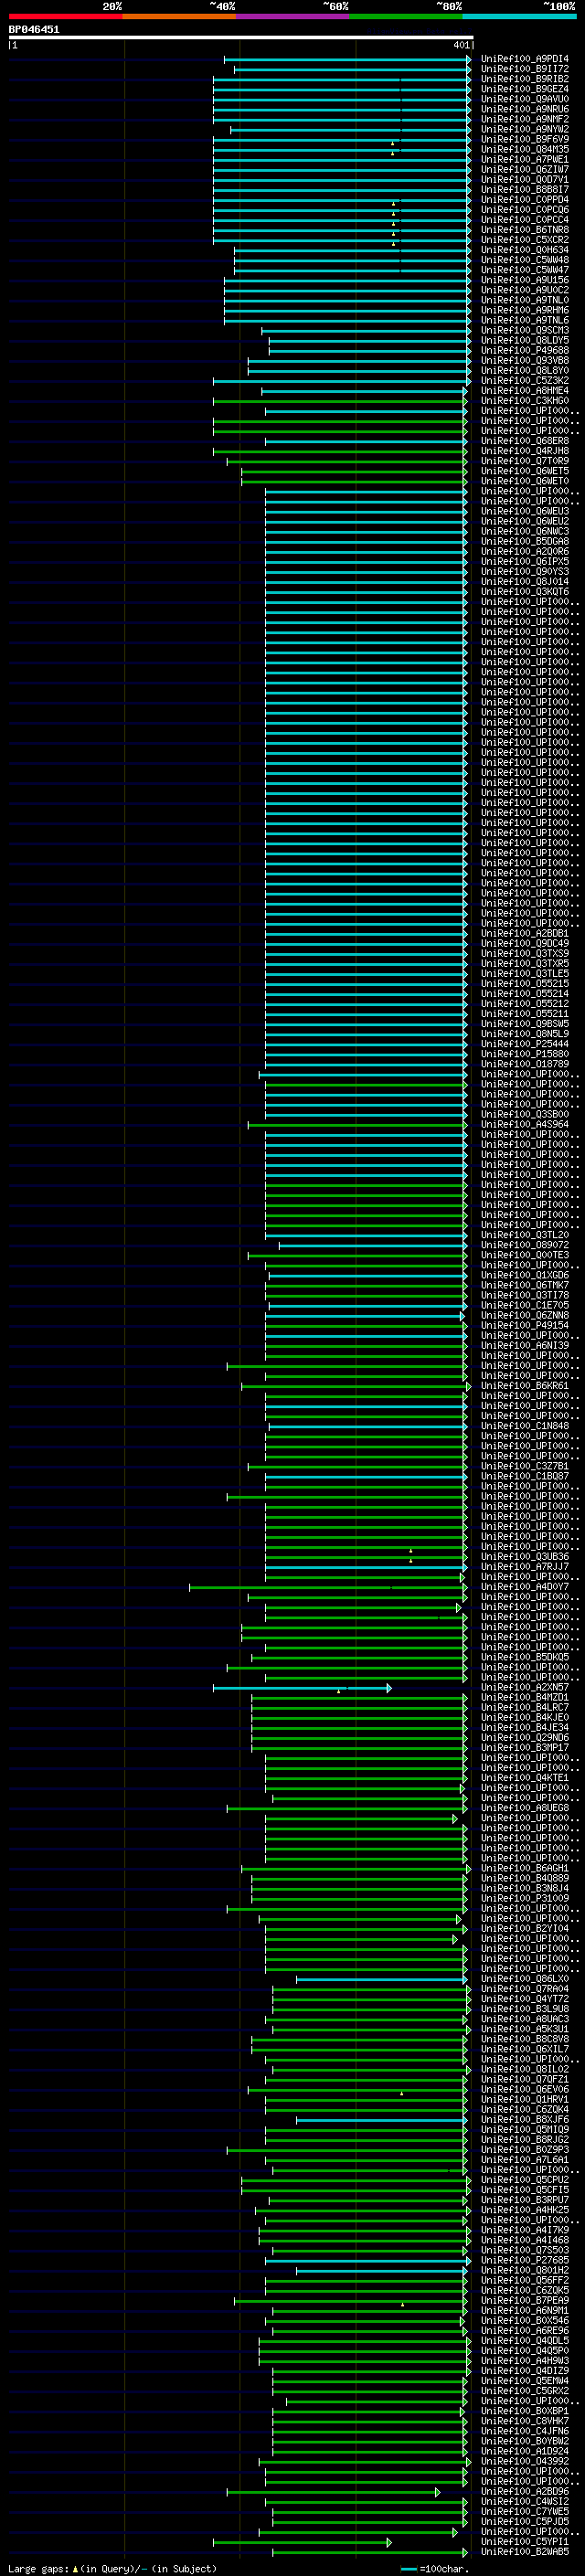
Task: Select the UniRef100_C3KHG0 label
Action: coord(525,401)
